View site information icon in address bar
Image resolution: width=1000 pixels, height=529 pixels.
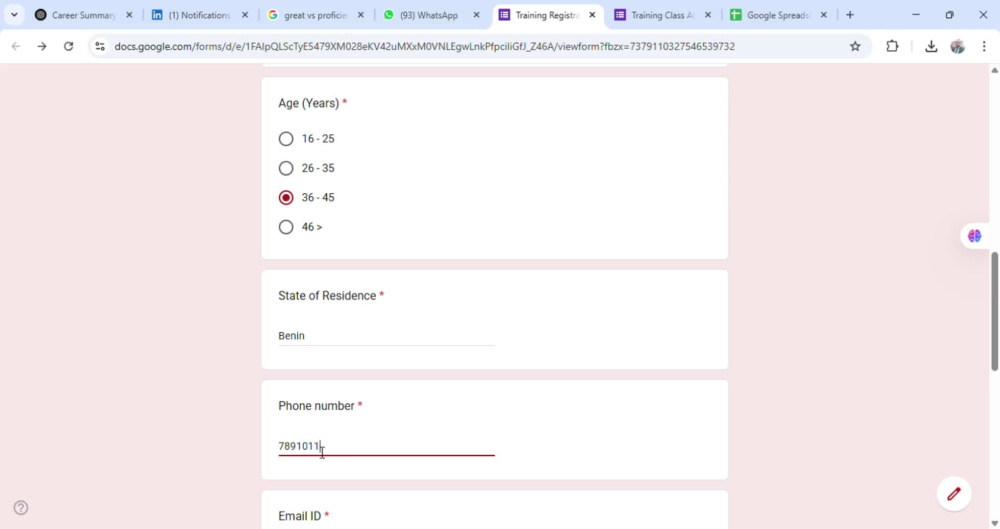pos(100,46)
